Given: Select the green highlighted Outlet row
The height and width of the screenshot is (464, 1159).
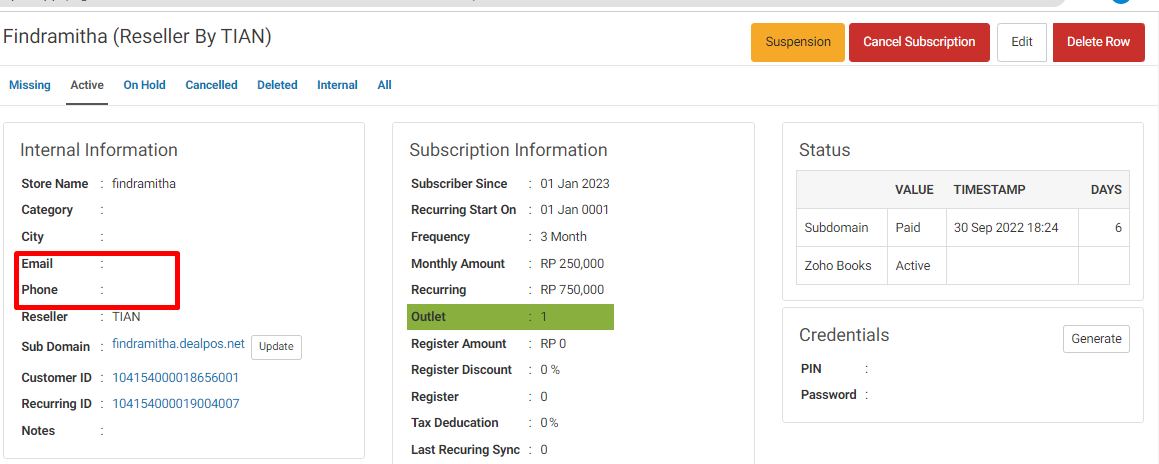Looking at the screenshot, I should (510, 316).
